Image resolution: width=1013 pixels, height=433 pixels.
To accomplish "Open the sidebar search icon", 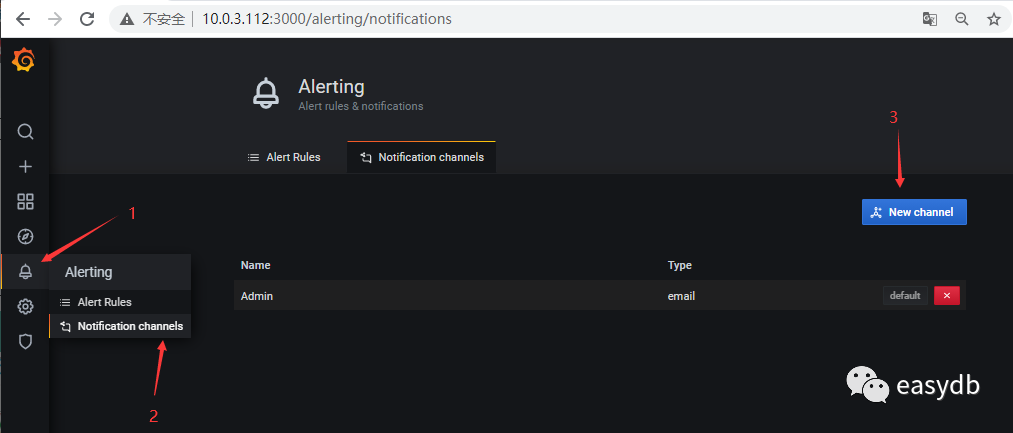I will (25, 132).
